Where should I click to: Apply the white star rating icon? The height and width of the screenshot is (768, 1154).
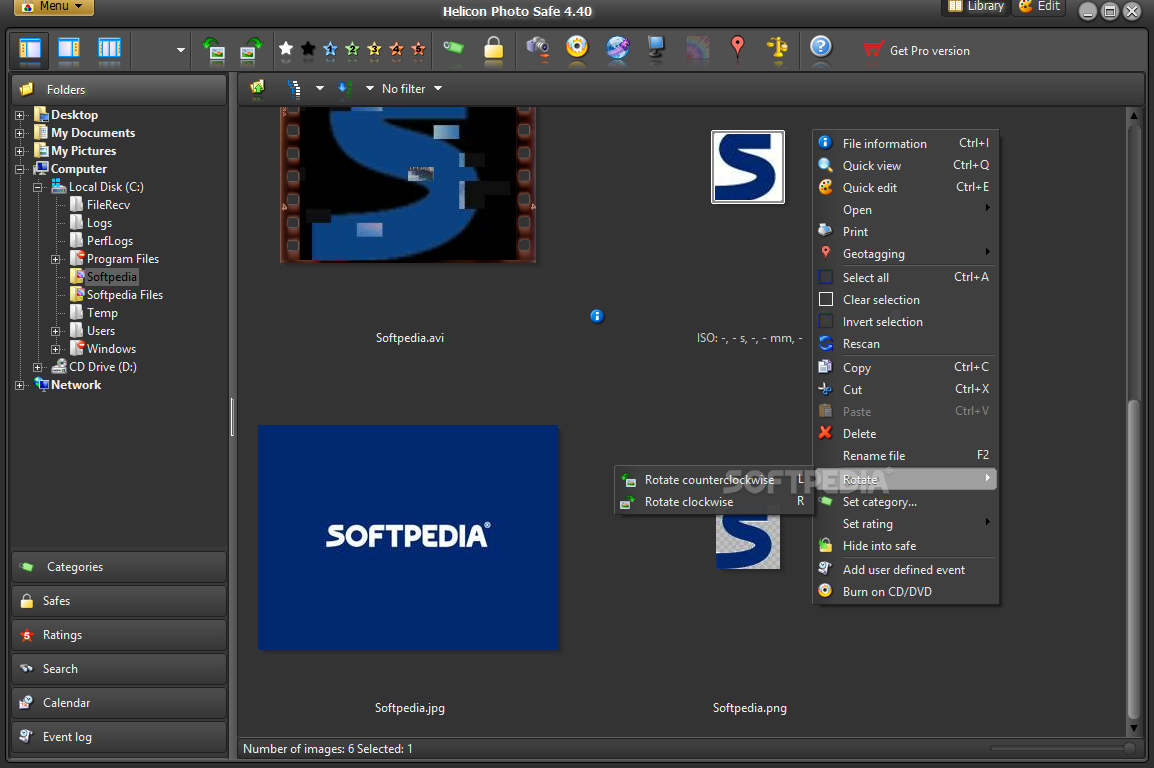(x=286, y=49)
